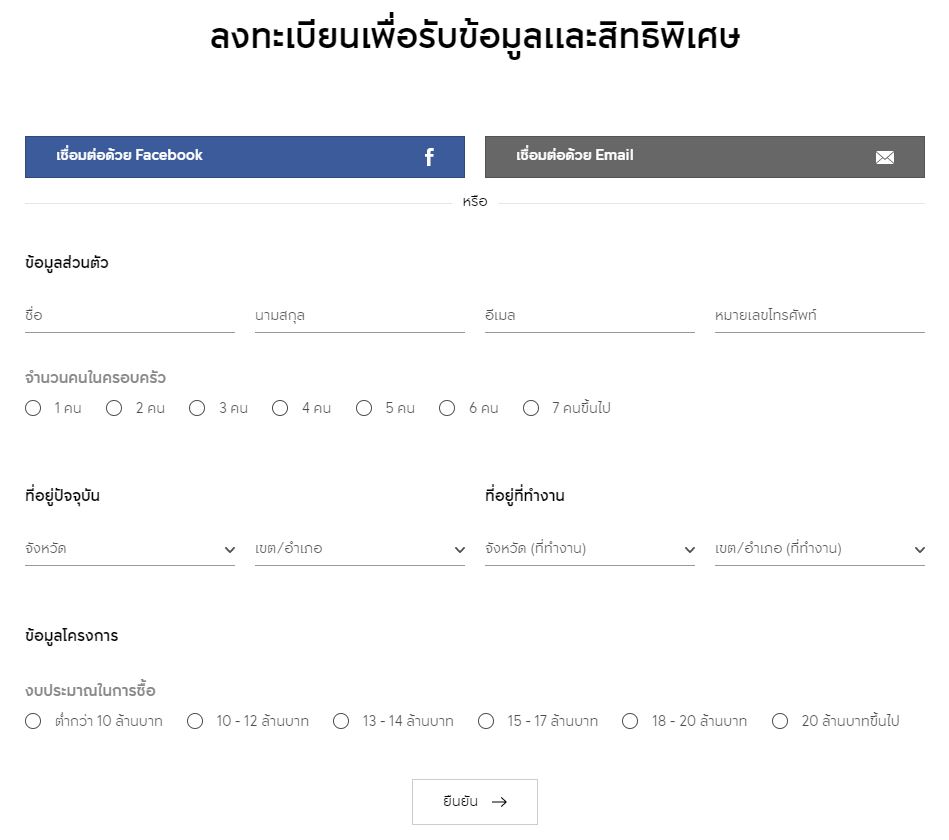This screenshot has height=840, width=949.
Task: Click the Facebook logo icon
Action: [429, 157]
